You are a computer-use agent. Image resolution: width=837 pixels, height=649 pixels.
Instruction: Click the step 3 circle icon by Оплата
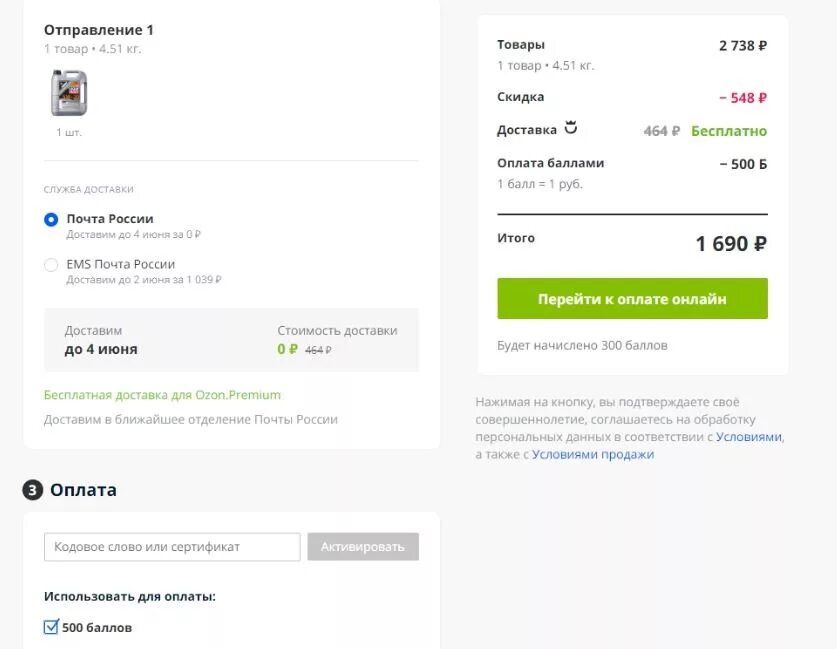tap(33, 490)
